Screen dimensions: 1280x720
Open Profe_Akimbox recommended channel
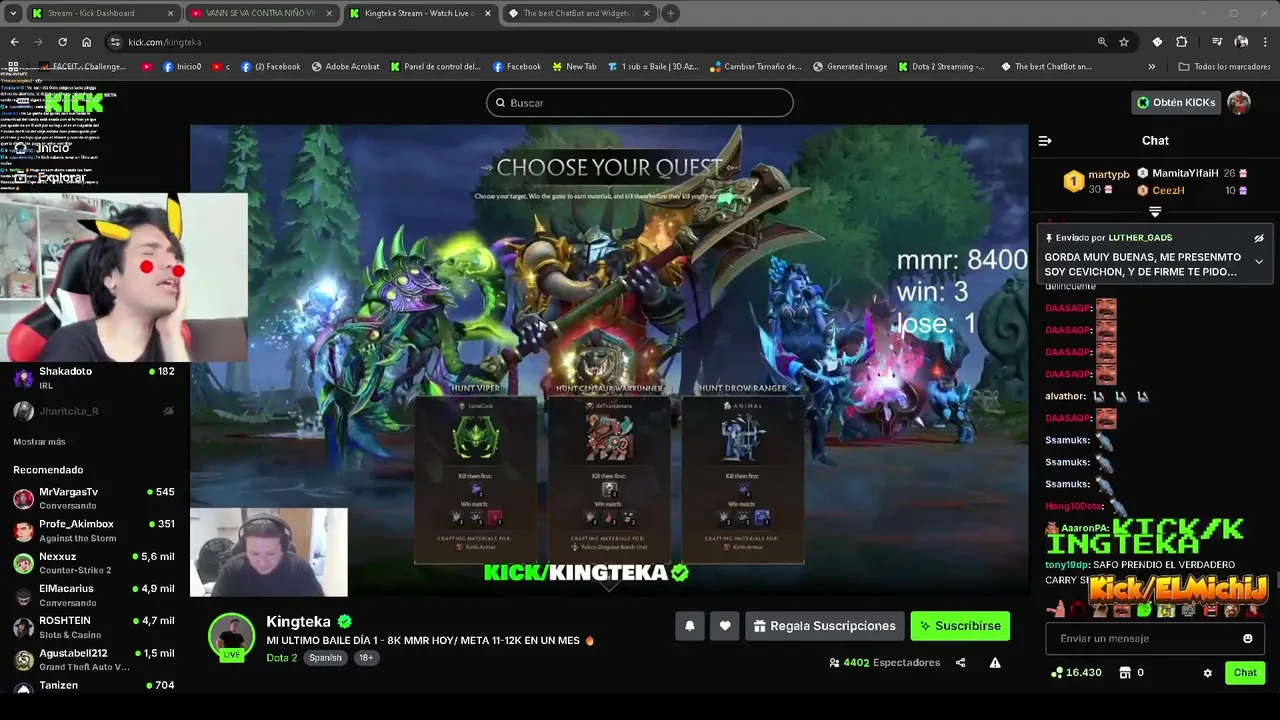94,531
